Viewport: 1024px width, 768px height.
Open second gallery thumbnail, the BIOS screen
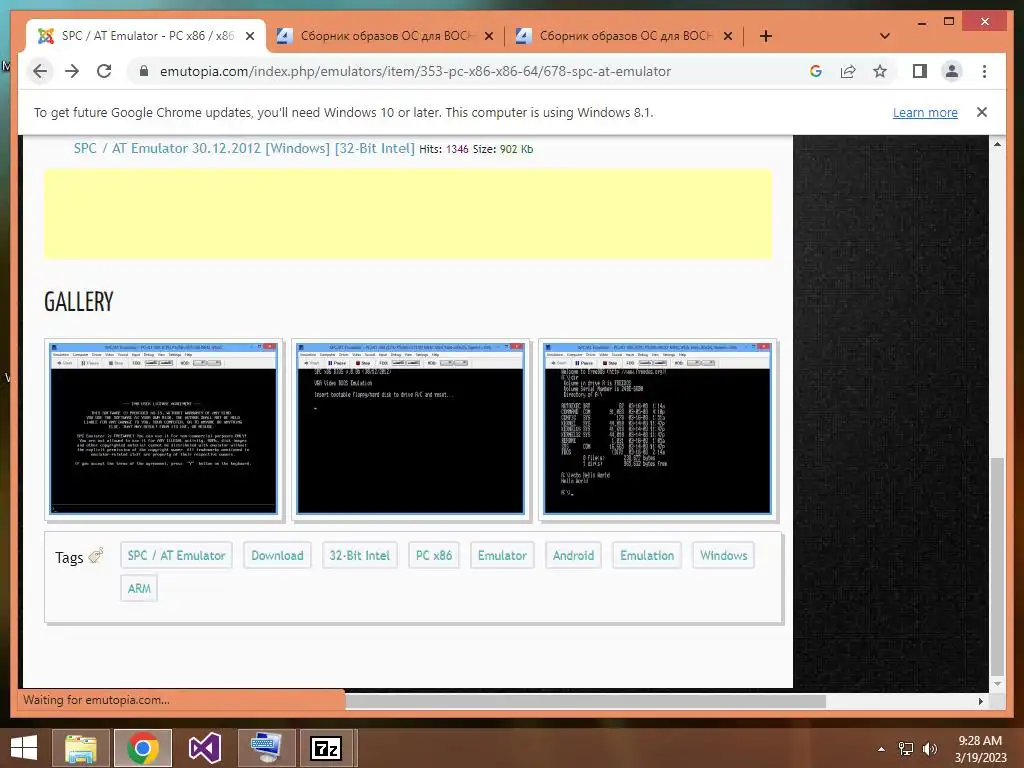pos(410,429)
